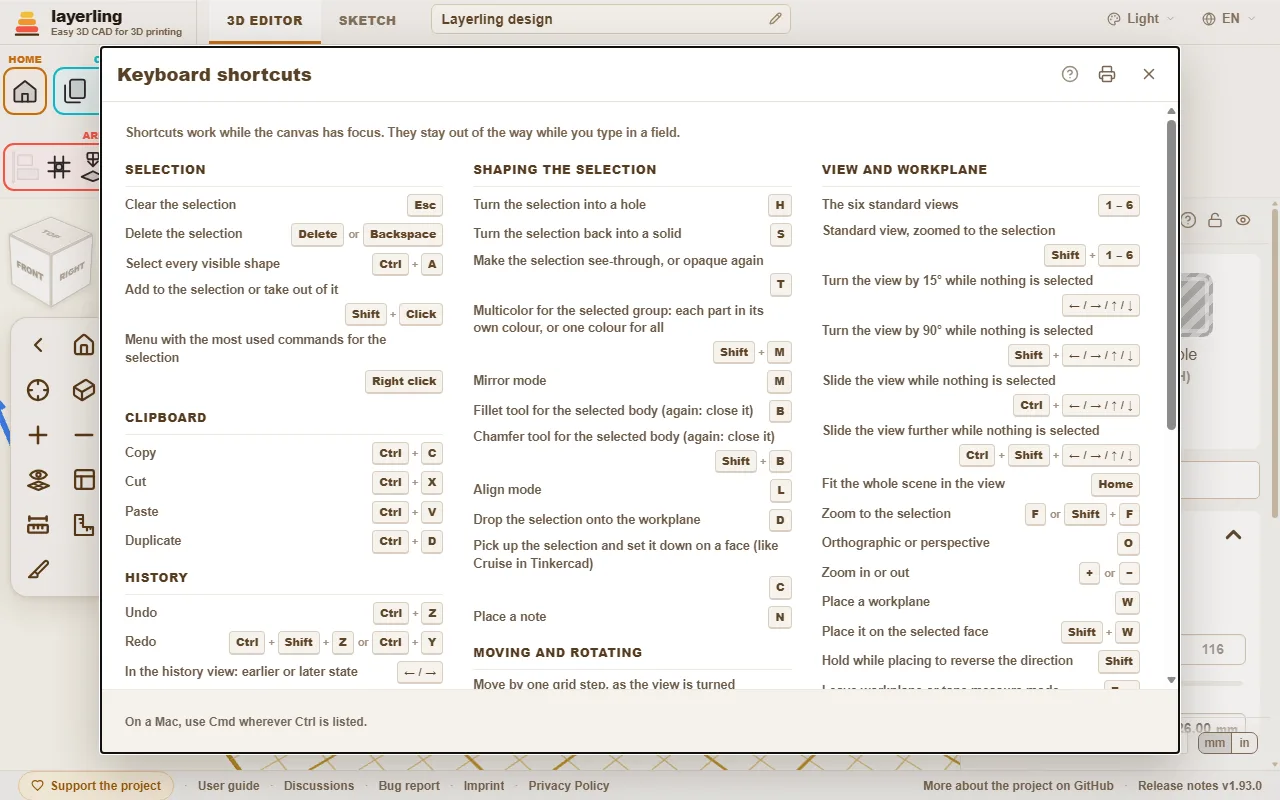Print the keyboard shortcuts list
Viewport: 1280px width, 800px height.
point(1107,74)
